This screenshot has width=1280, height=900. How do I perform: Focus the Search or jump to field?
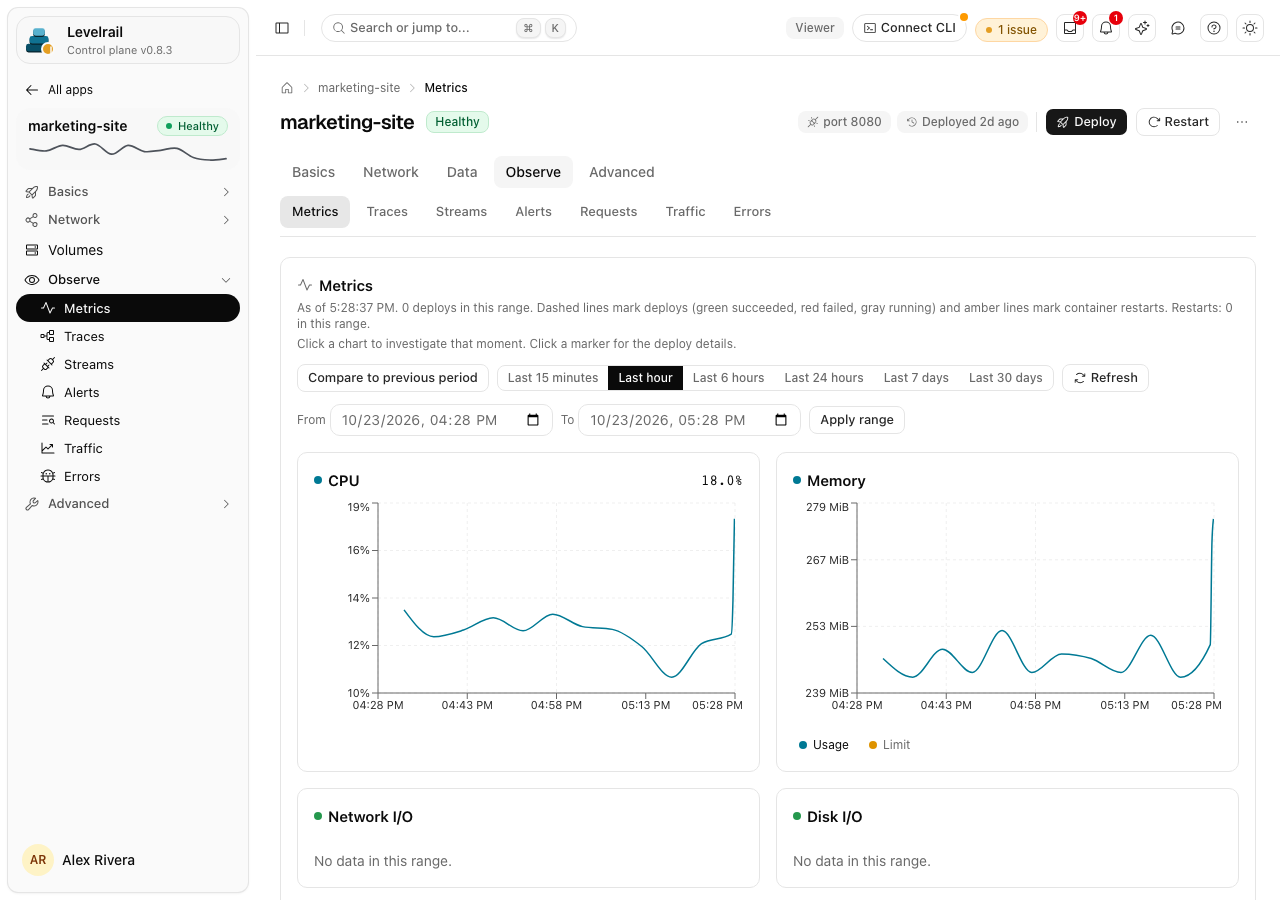coord(449,28)
